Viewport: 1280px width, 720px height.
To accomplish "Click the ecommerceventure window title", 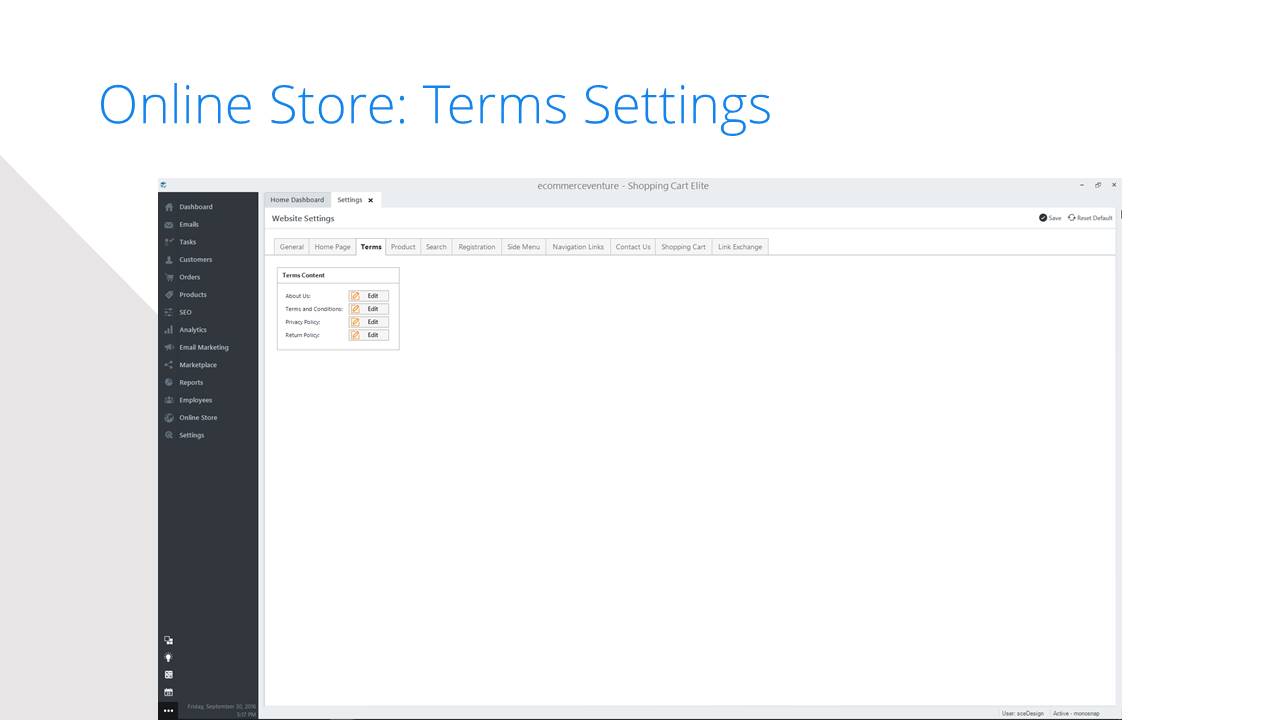I will point(623,186).
